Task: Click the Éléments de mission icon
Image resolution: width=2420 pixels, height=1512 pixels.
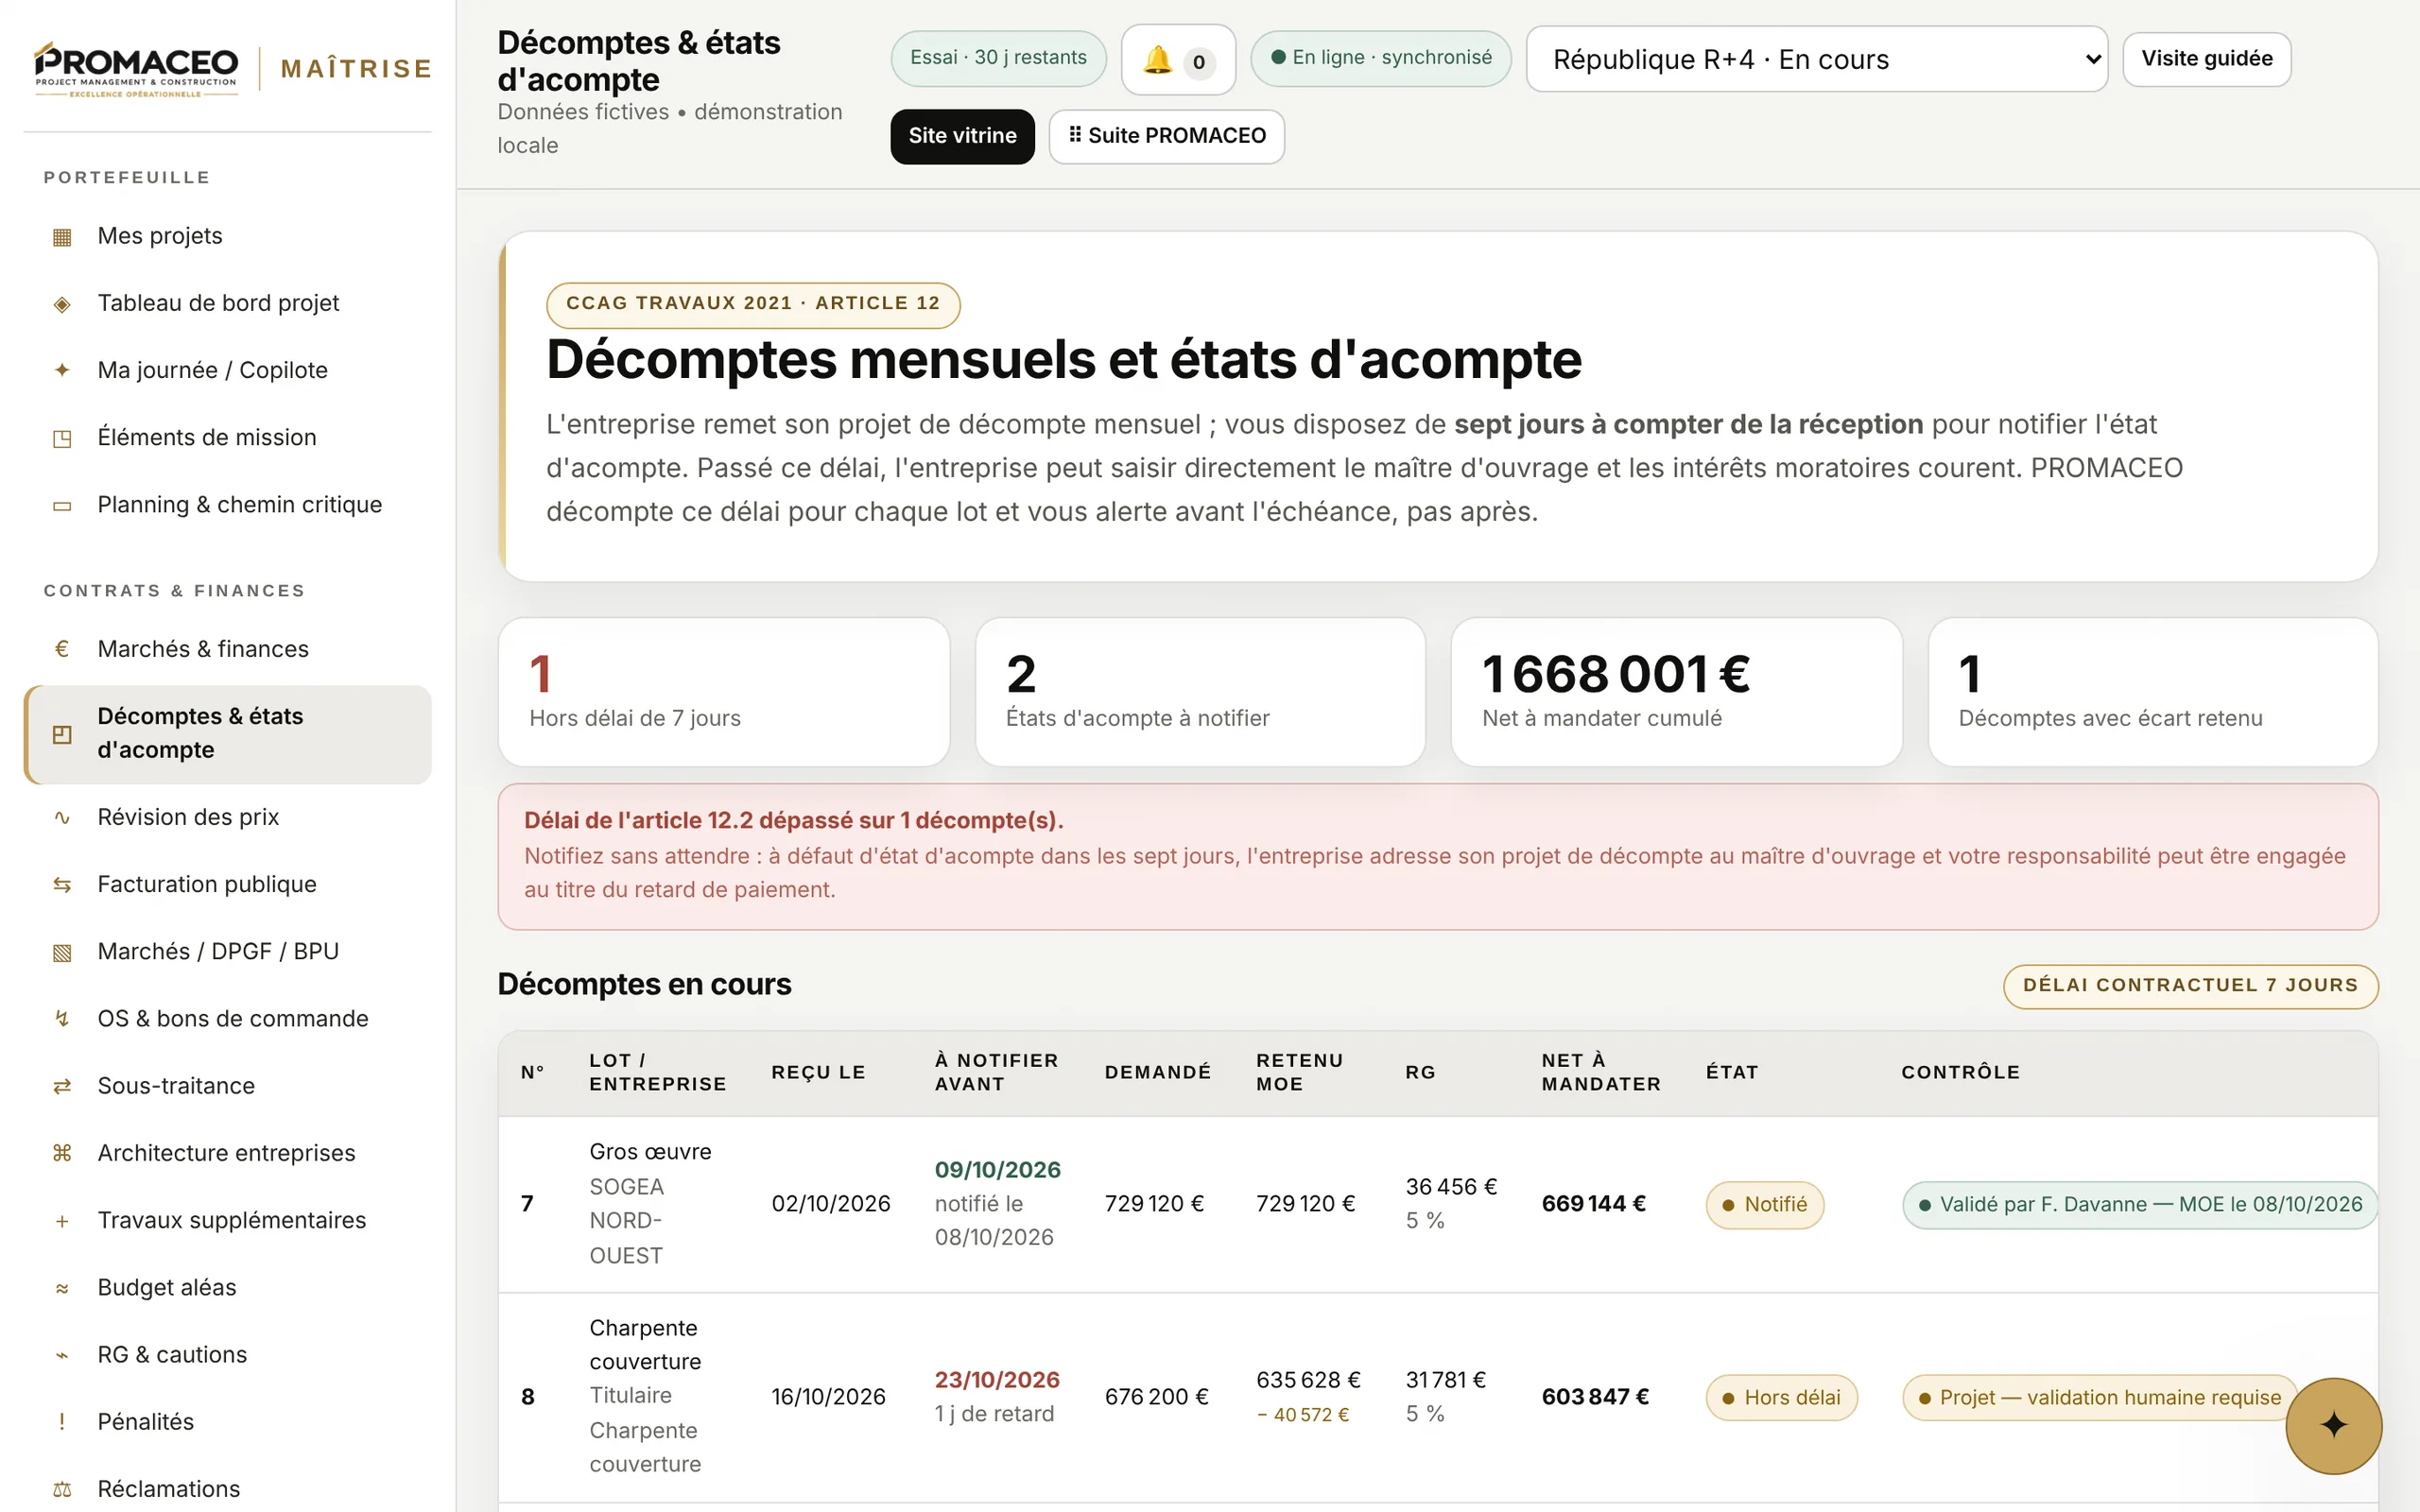Action: [x=62, y=438]
